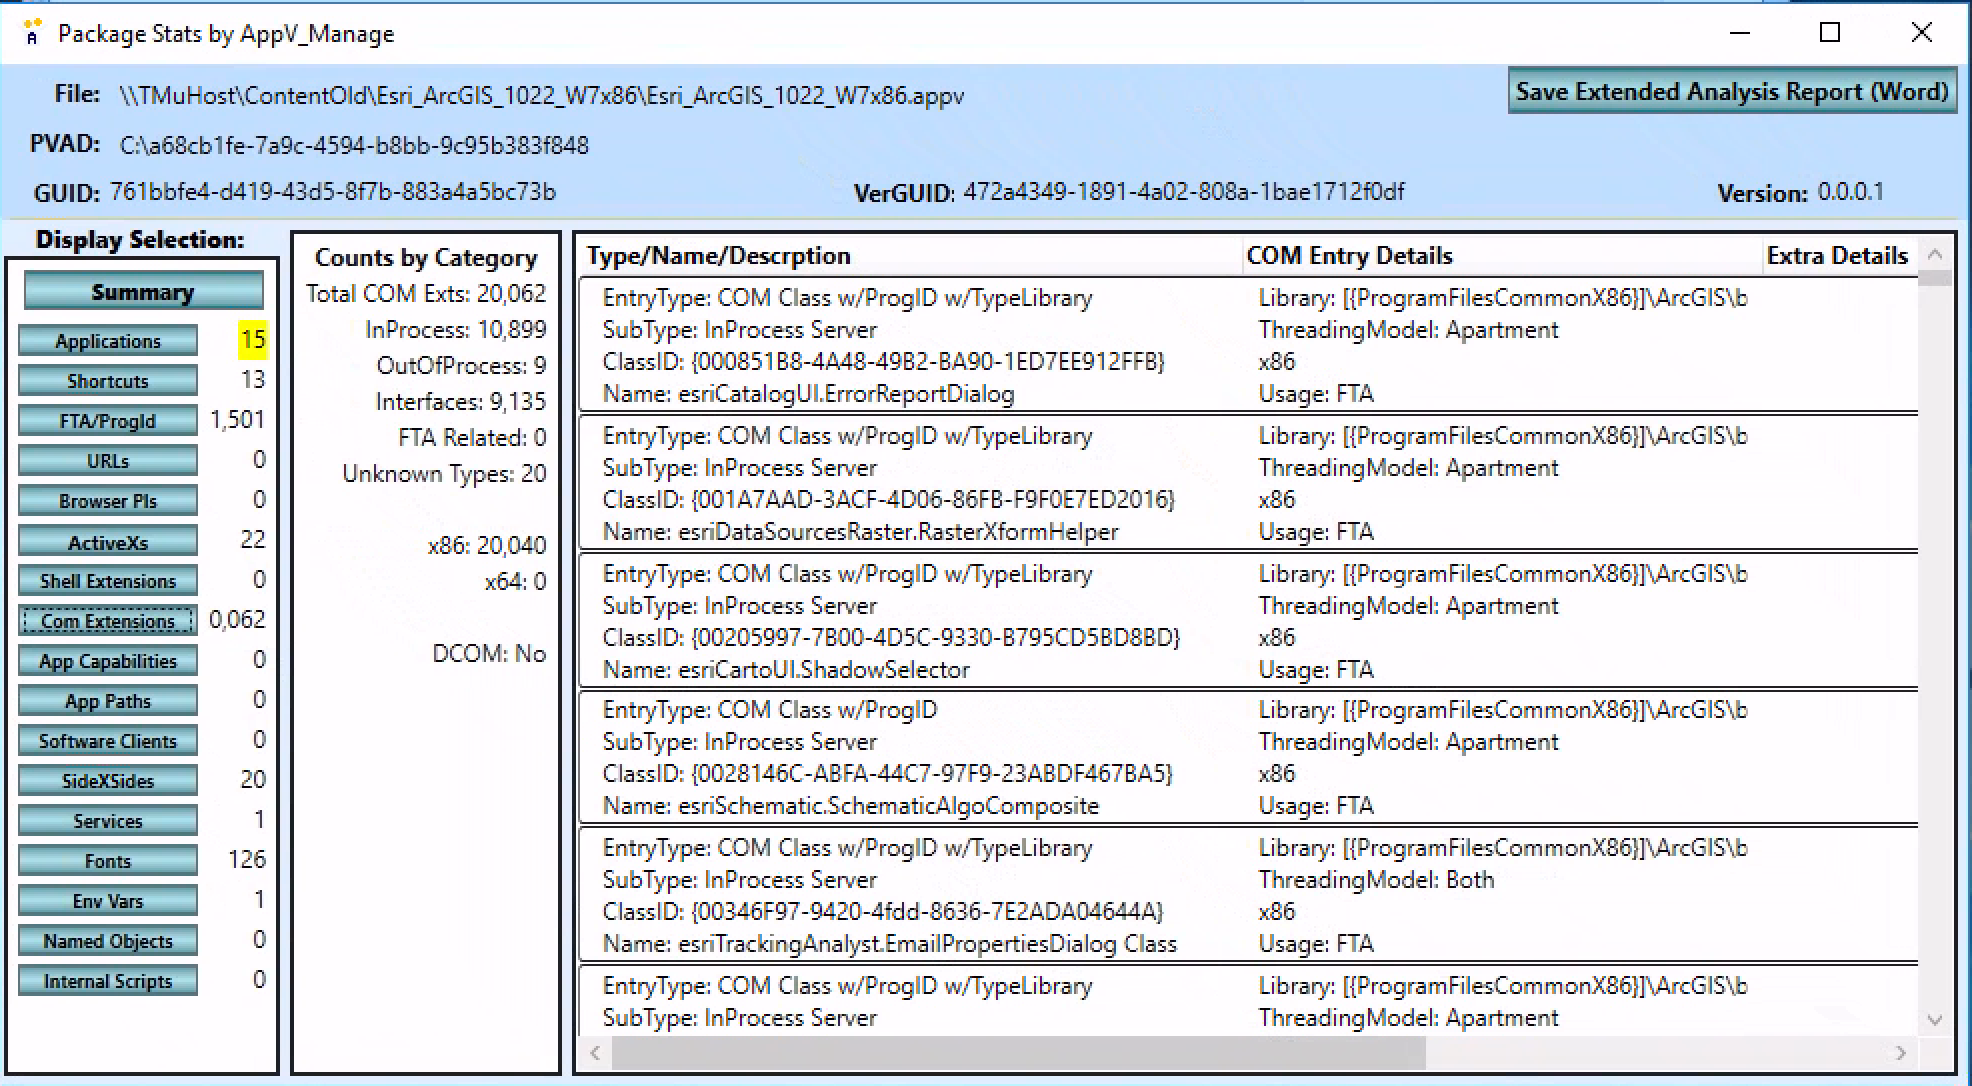Viewport: 1972px width, 1086px height.
Task: Click the 'ThreadingModel: Both' detail text
Action: pos(1376,880)
